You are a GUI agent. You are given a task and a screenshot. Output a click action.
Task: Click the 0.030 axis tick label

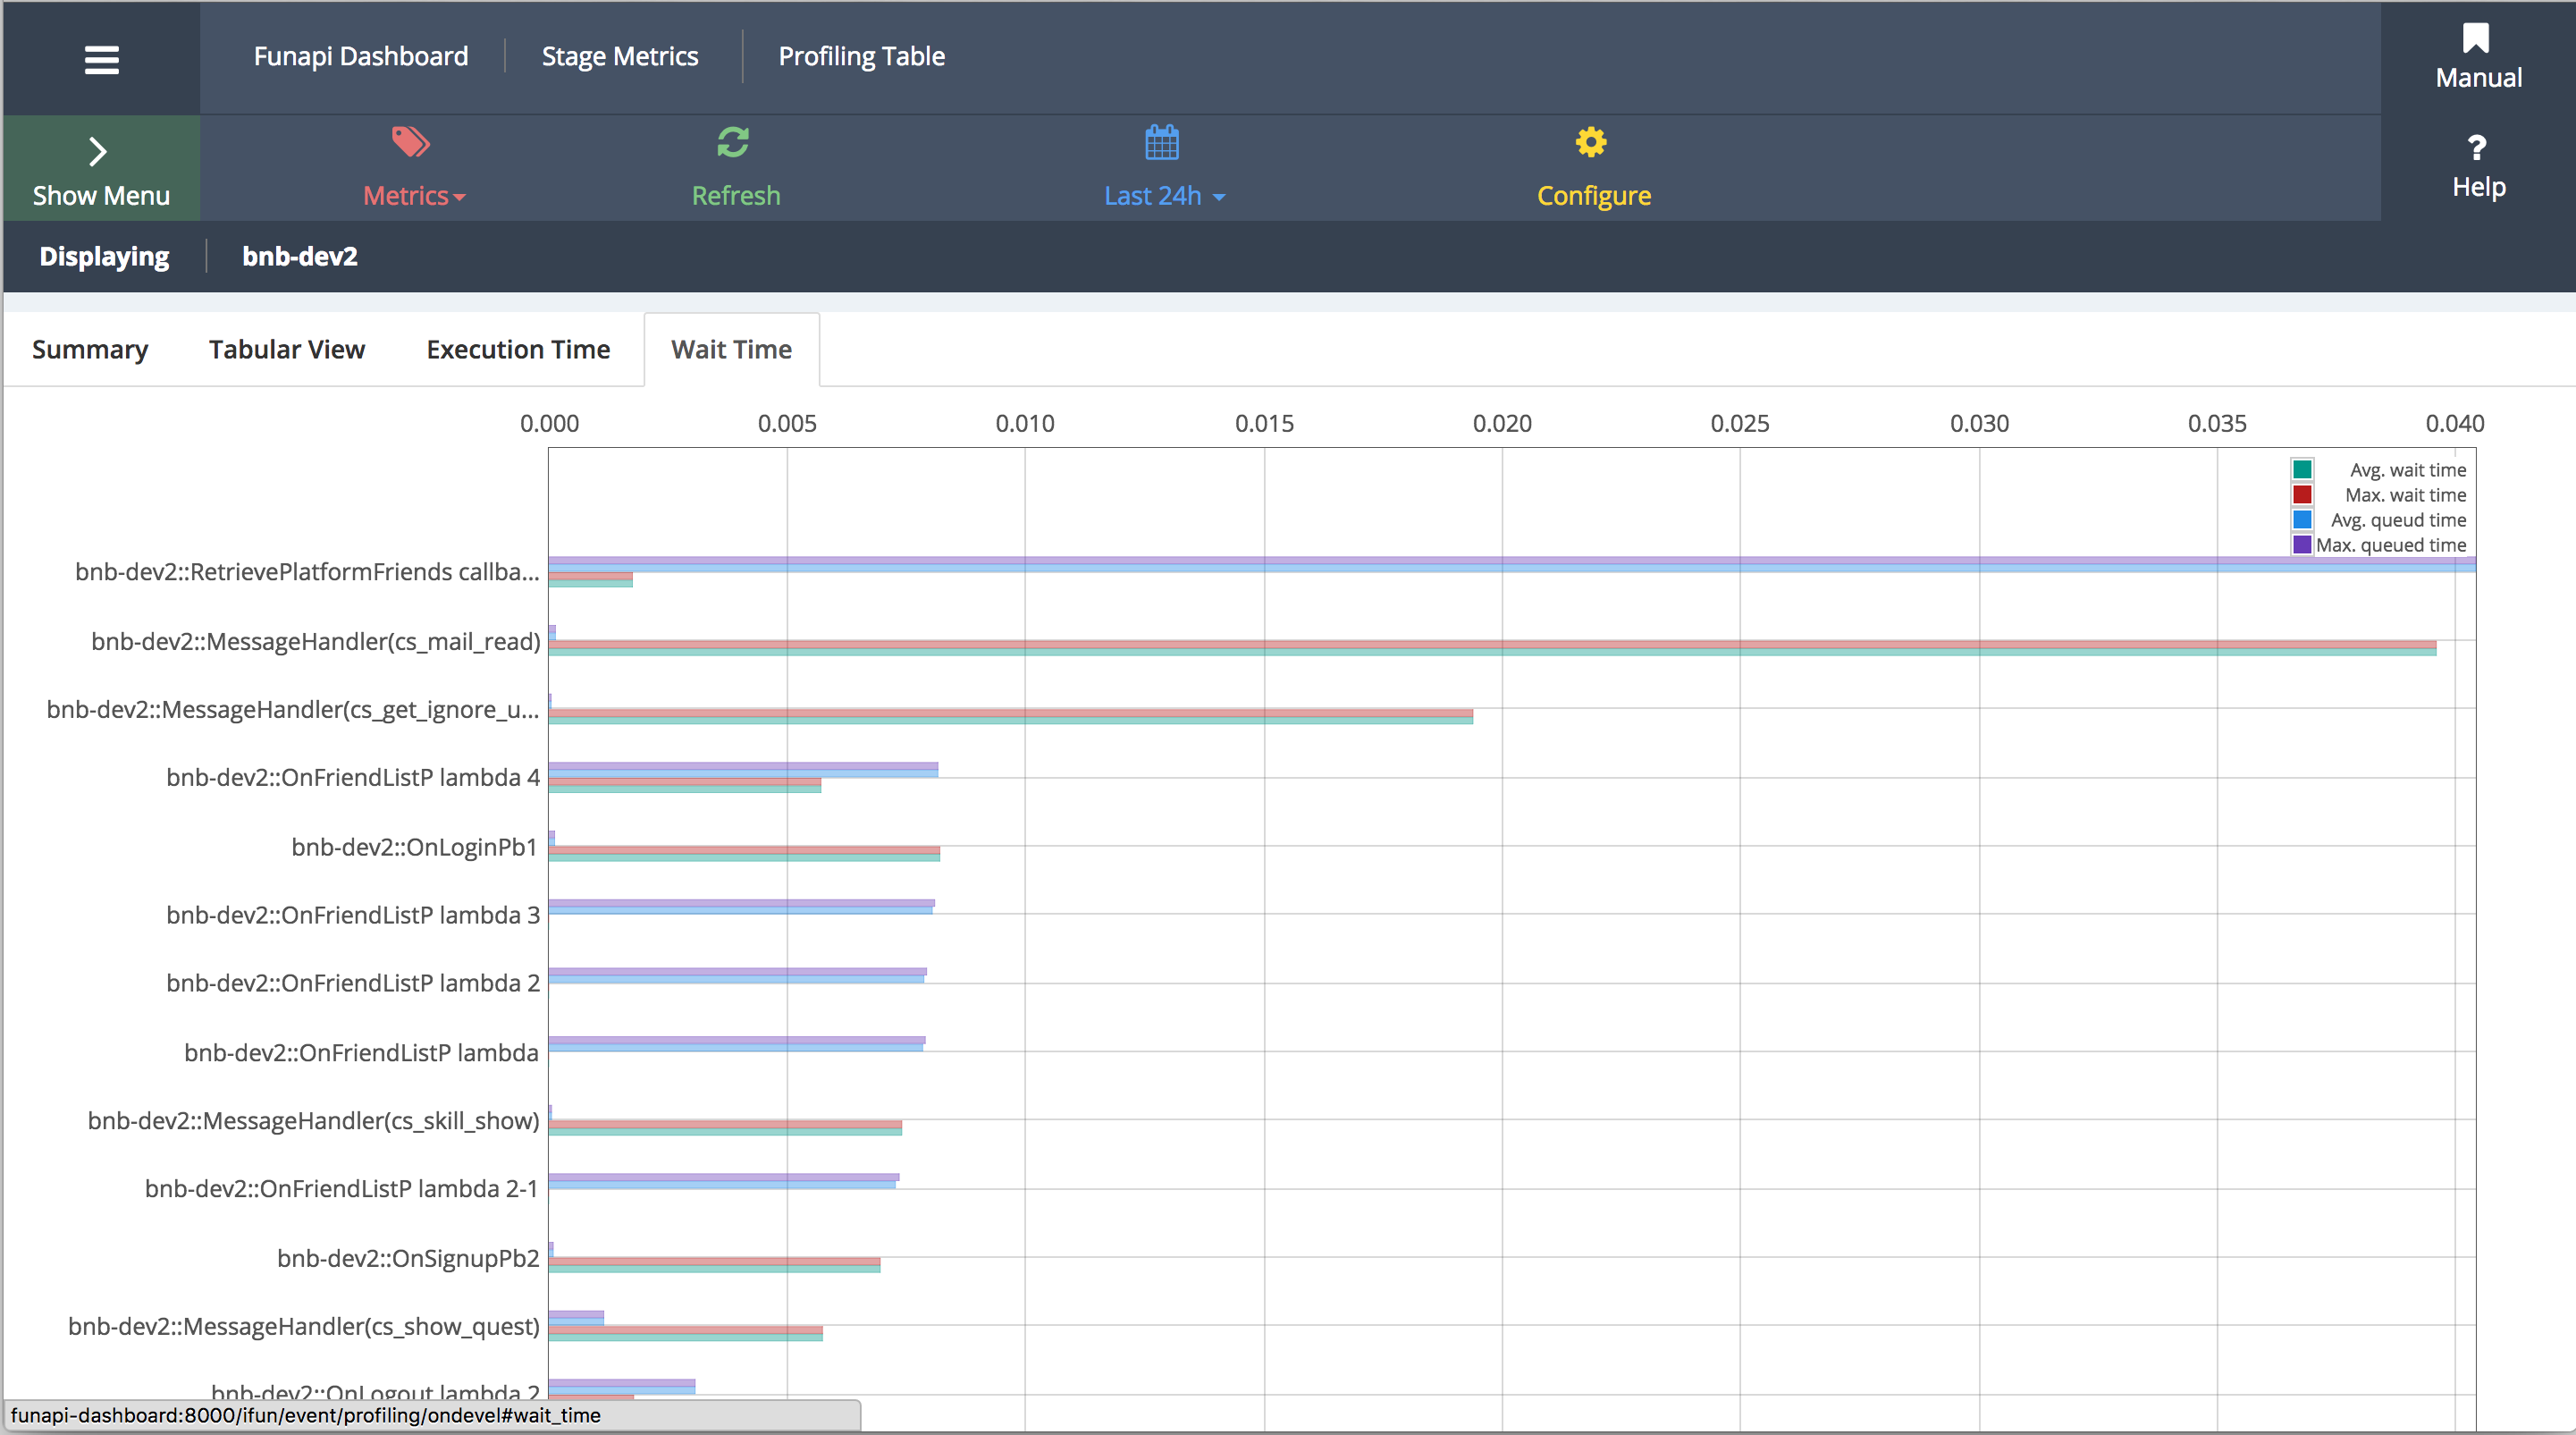click(1979, 423)
